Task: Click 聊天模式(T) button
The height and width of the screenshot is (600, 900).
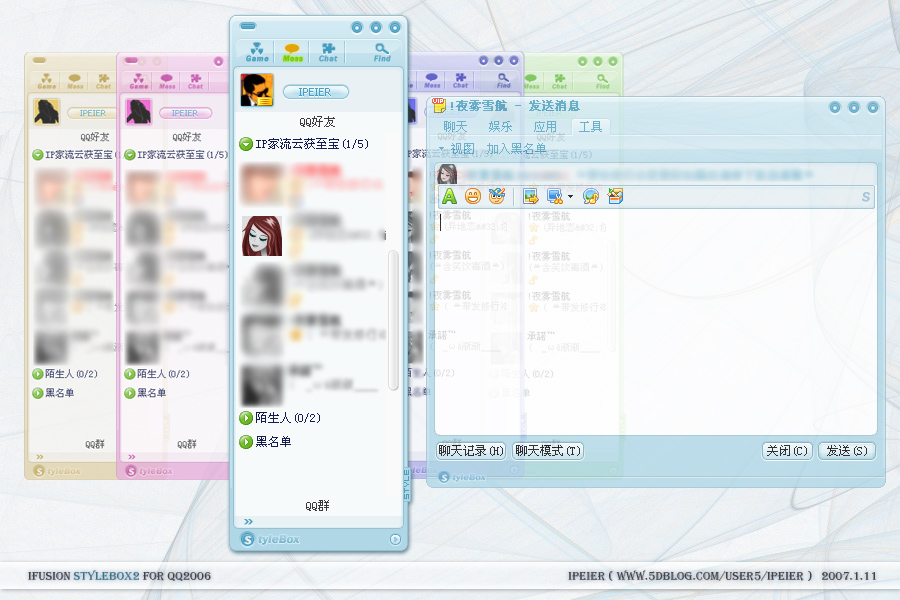Action: tap(548, 451)
